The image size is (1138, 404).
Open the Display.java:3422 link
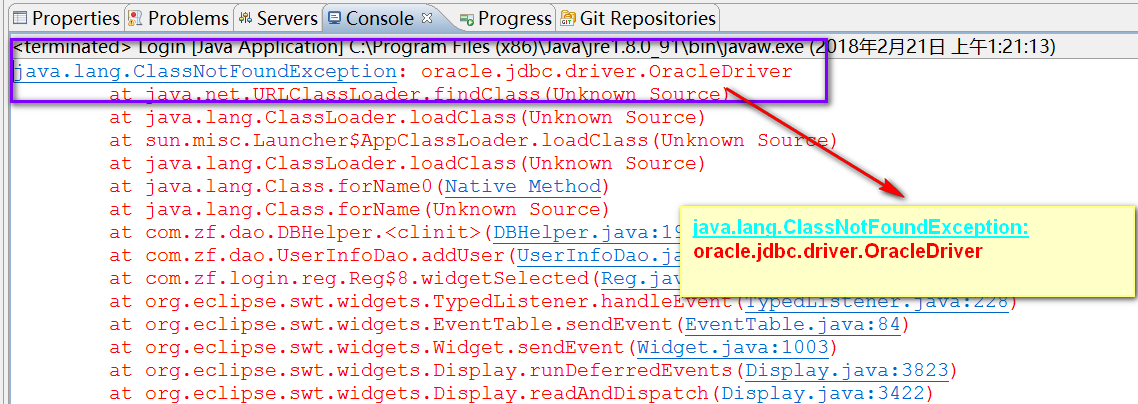pyautogui.click(x=823, y=393)
